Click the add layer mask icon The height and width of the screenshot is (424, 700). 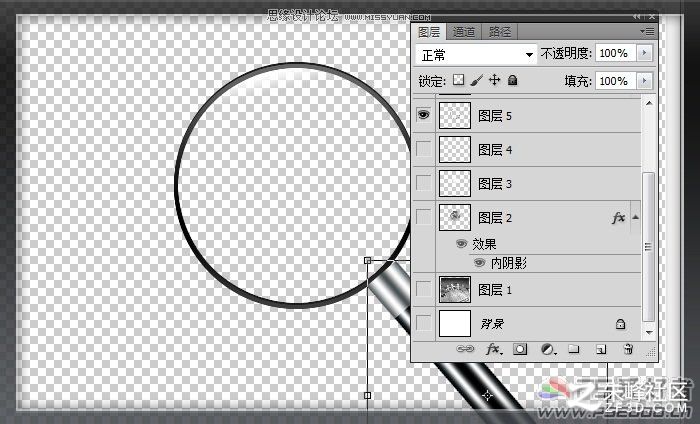pos(520,349)
